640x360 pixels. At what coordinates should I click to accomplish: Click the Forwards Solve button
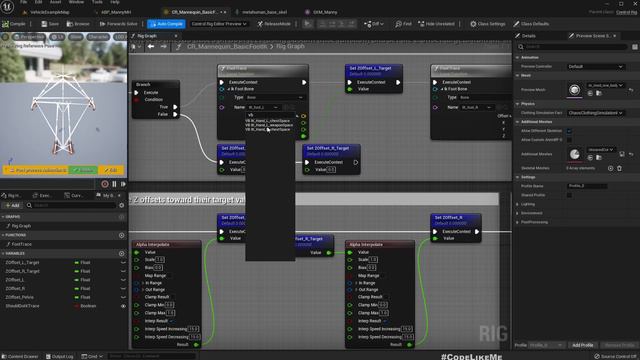coord(119,24)
